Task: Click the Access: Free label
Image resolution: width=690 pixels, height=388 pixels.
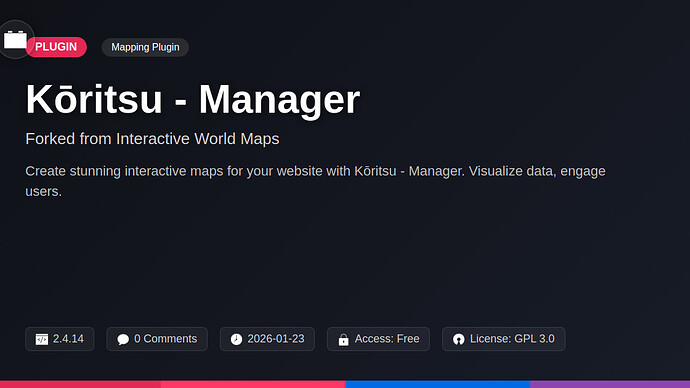Action: click(x=387, y=339)
